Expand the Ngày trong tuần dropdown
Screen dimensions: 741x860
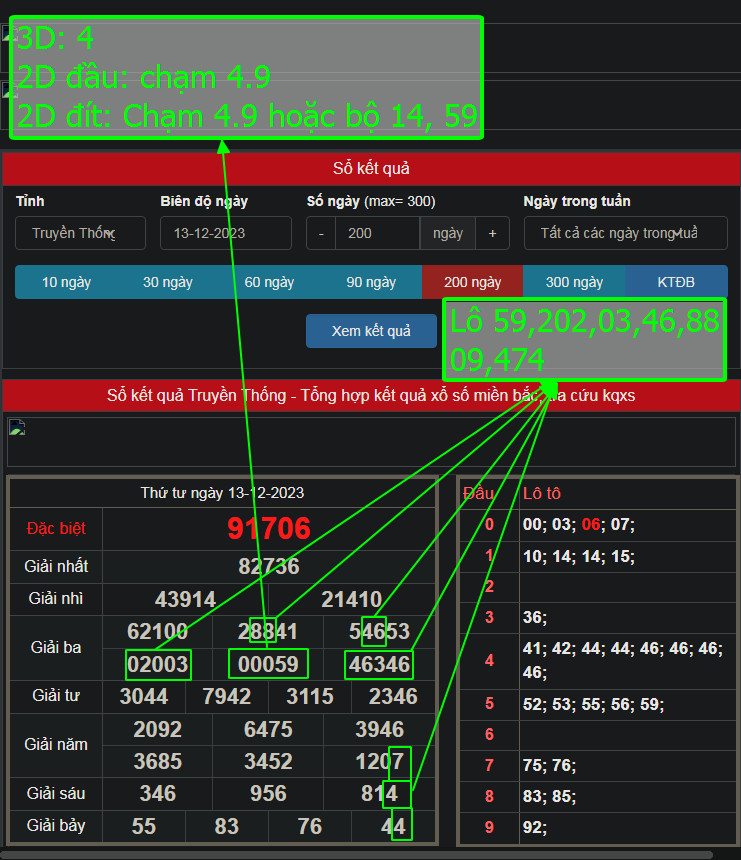tap(625, 233)
